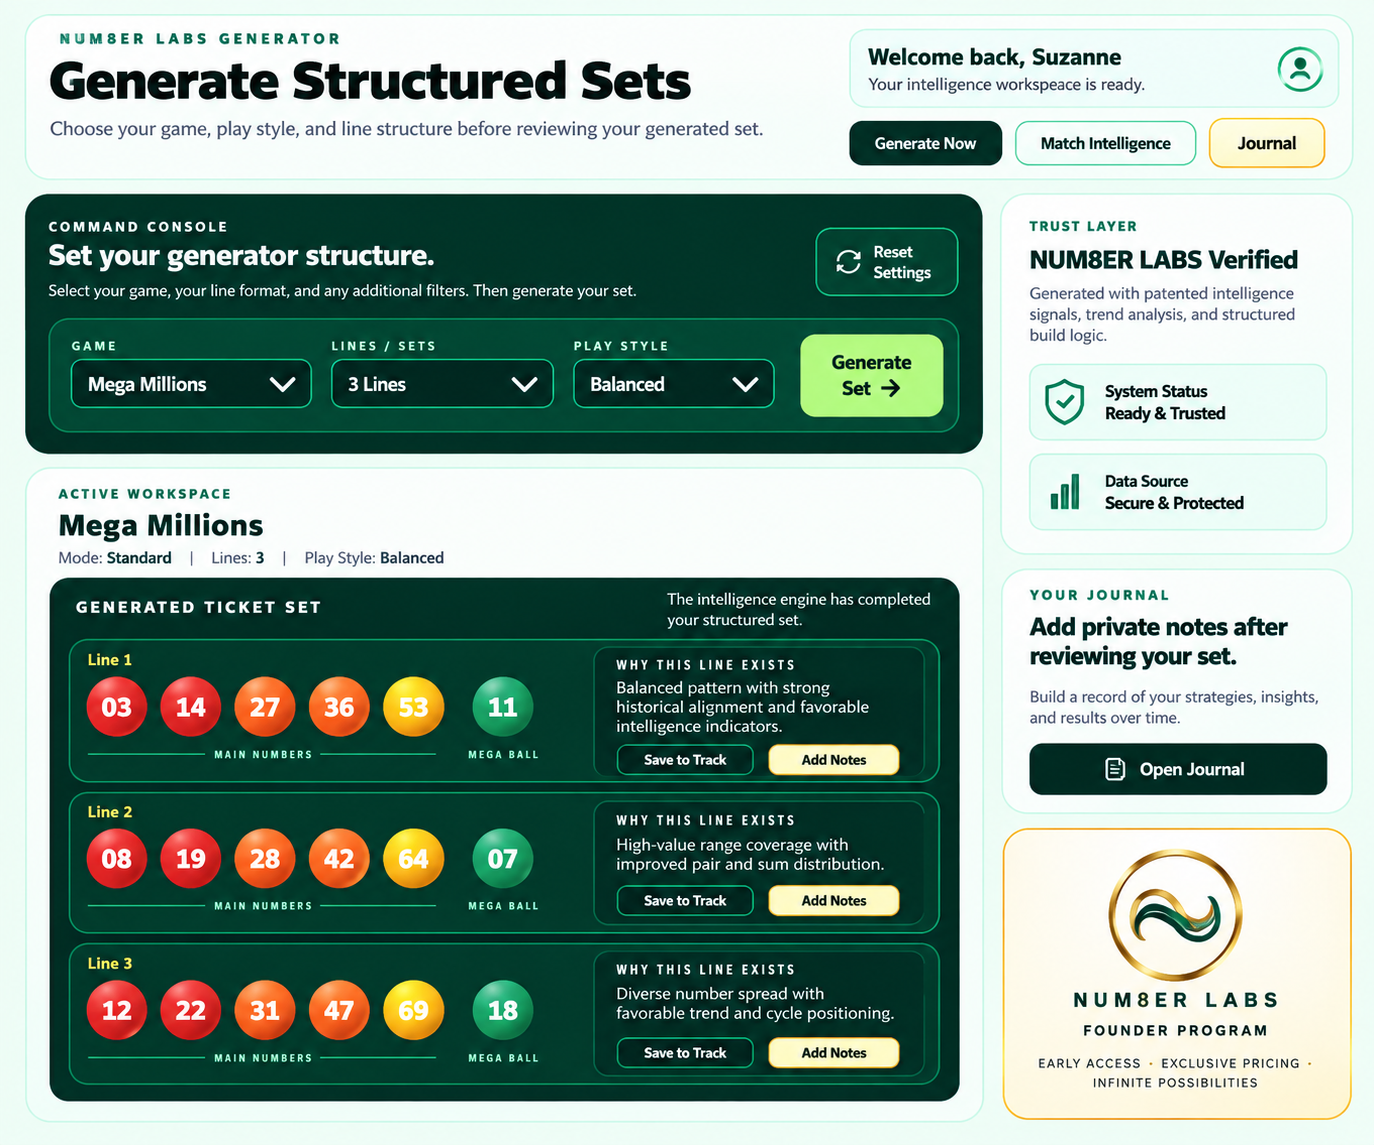Image resolution: width=1374 pixels, height=1145 pixels.
Task: Click the bar chart Data Source icon
Action: (x=1065, y=492)
